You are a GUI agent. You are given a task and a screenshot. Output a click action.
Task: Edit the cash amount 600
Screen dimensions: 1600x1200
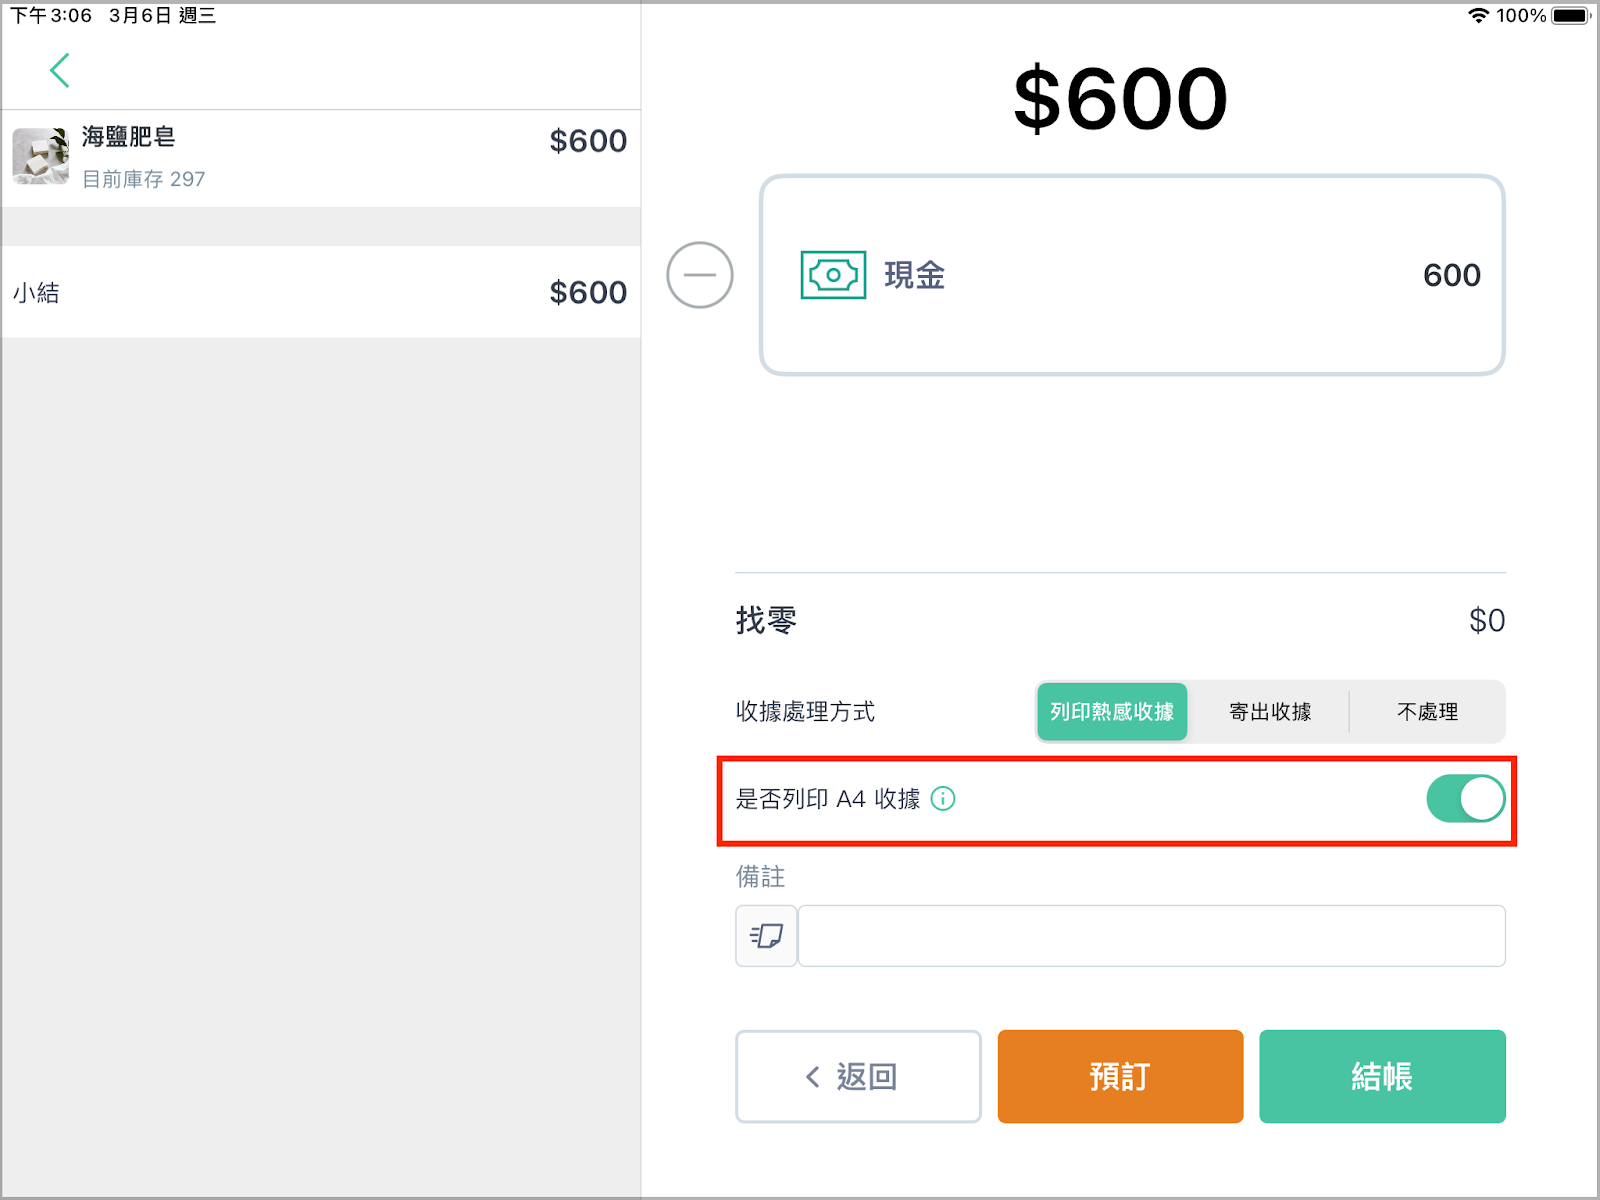point(1451,275)
